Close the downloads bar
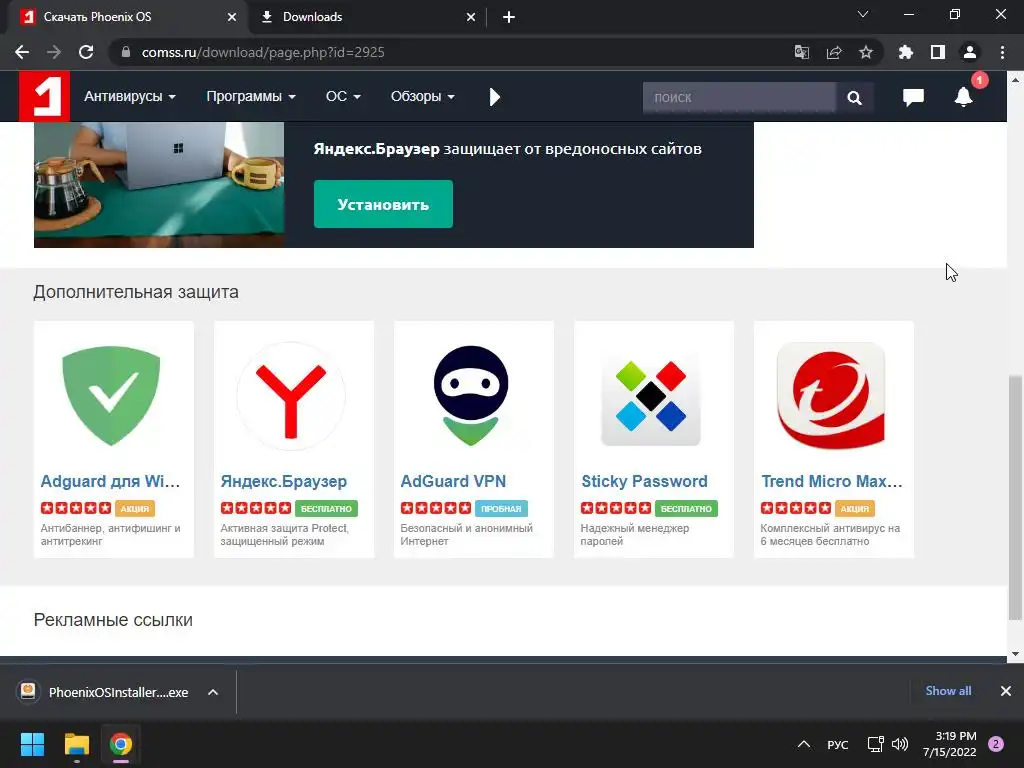 click(x=1006, y=691)
